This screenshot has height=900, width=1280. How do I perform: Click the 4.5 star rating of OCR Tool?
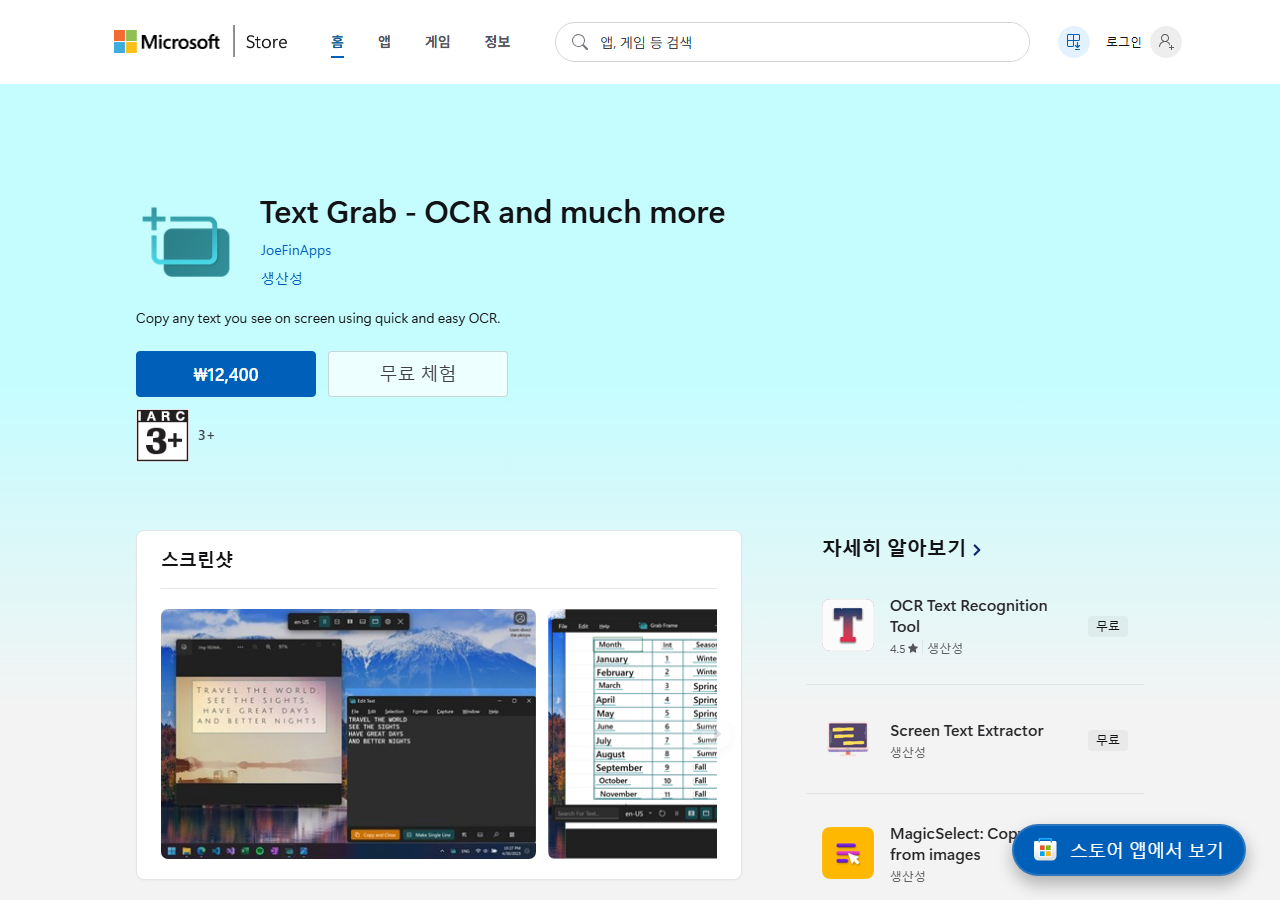[904, 648]
